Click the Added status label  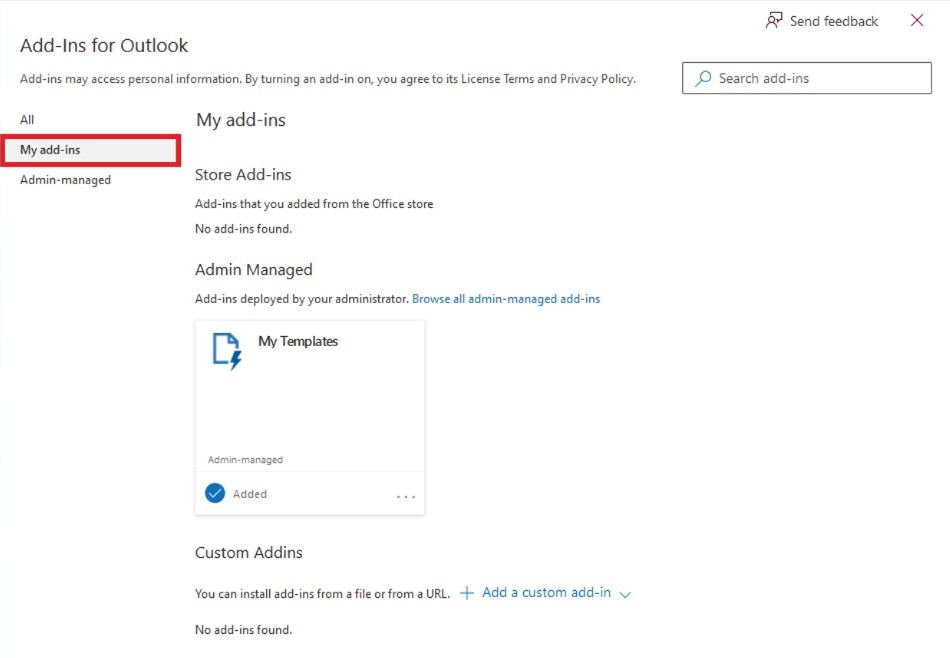pos(250,494)
